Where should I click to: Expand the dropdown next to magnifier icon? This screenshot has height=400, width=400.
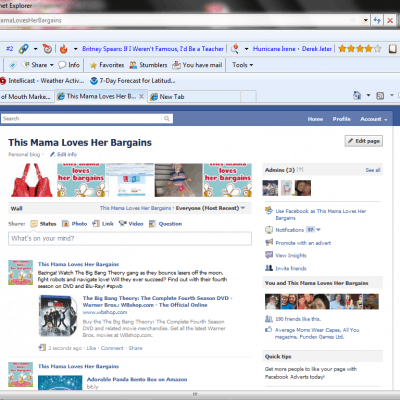pyautogui.click(x=246, y=49)
